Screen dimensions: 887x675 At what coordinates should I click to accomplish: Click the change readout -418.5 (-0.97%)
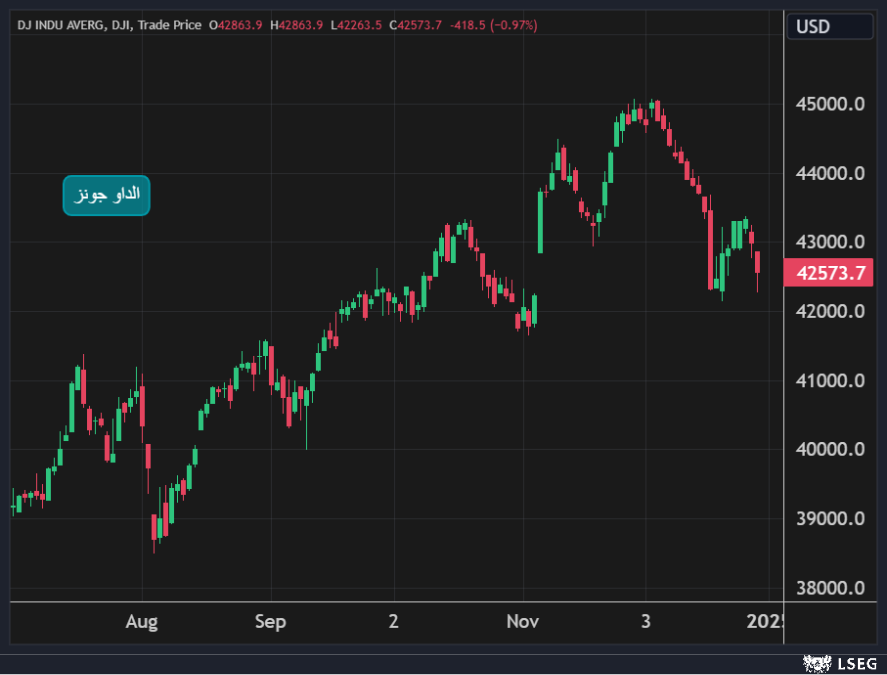tap(498, 25)
